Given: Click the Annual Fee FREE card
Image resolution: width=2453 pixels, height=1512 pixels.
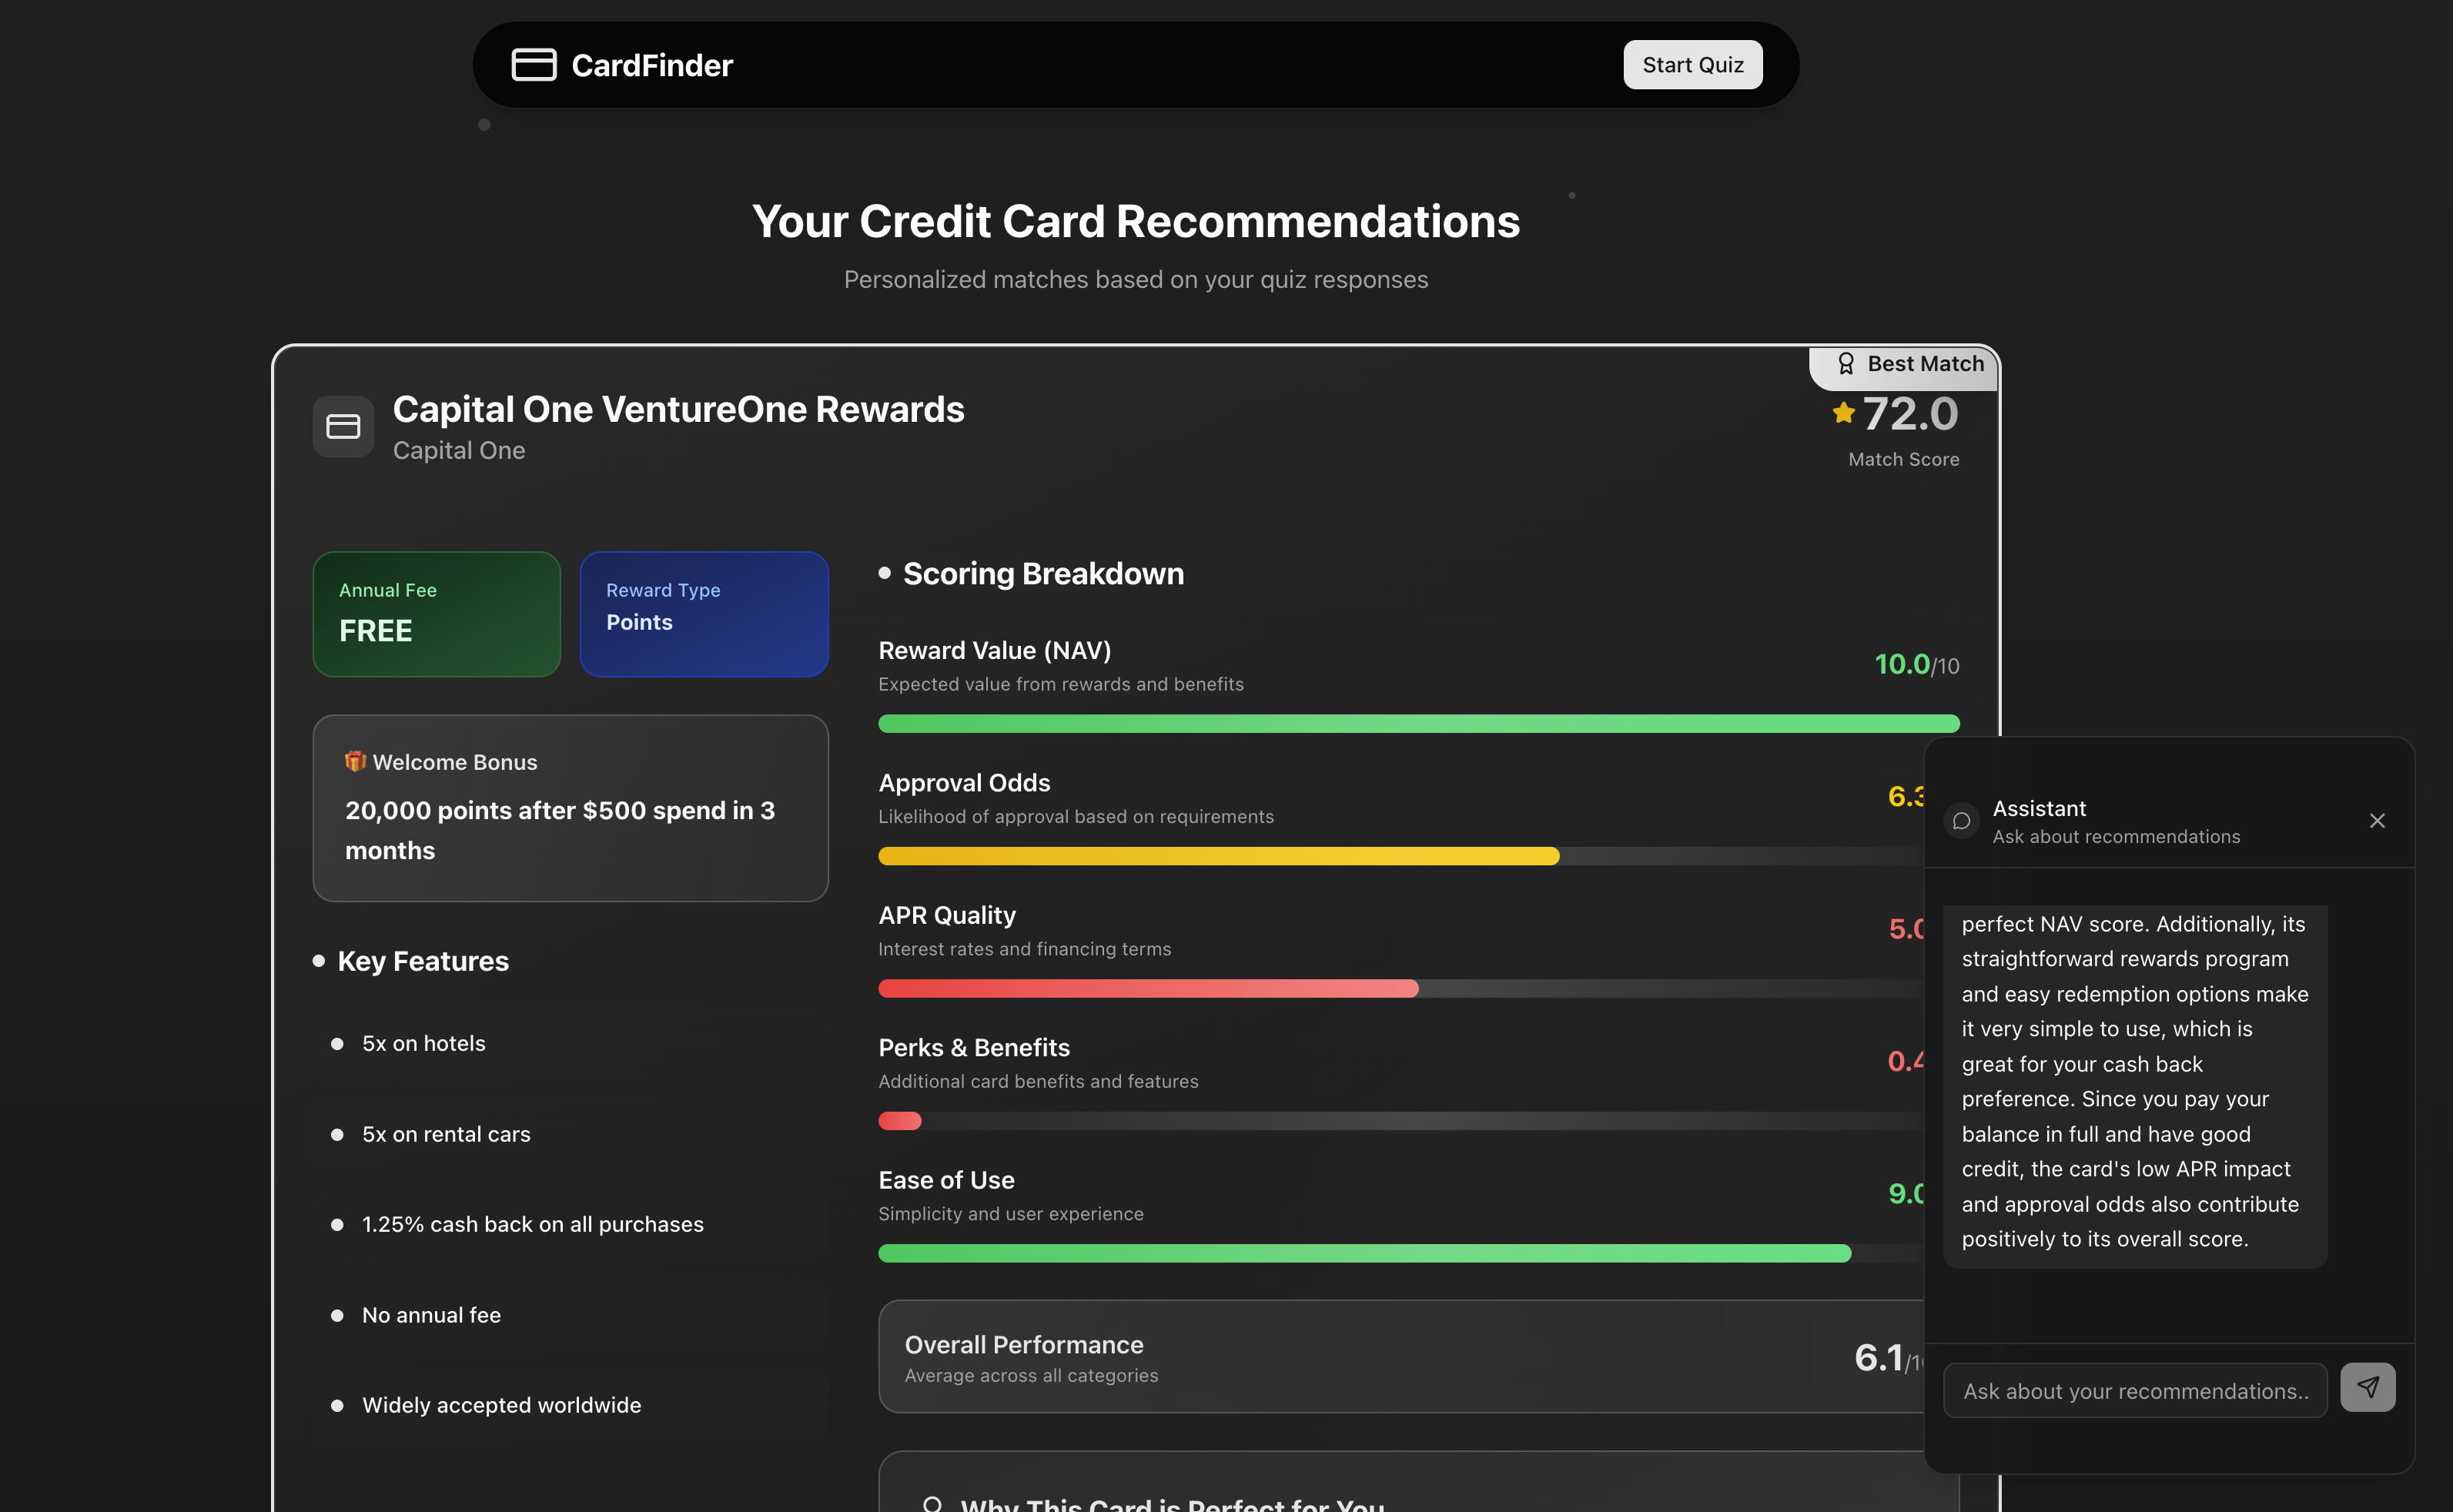Looking at the screenshot, I should coord(436,614).
